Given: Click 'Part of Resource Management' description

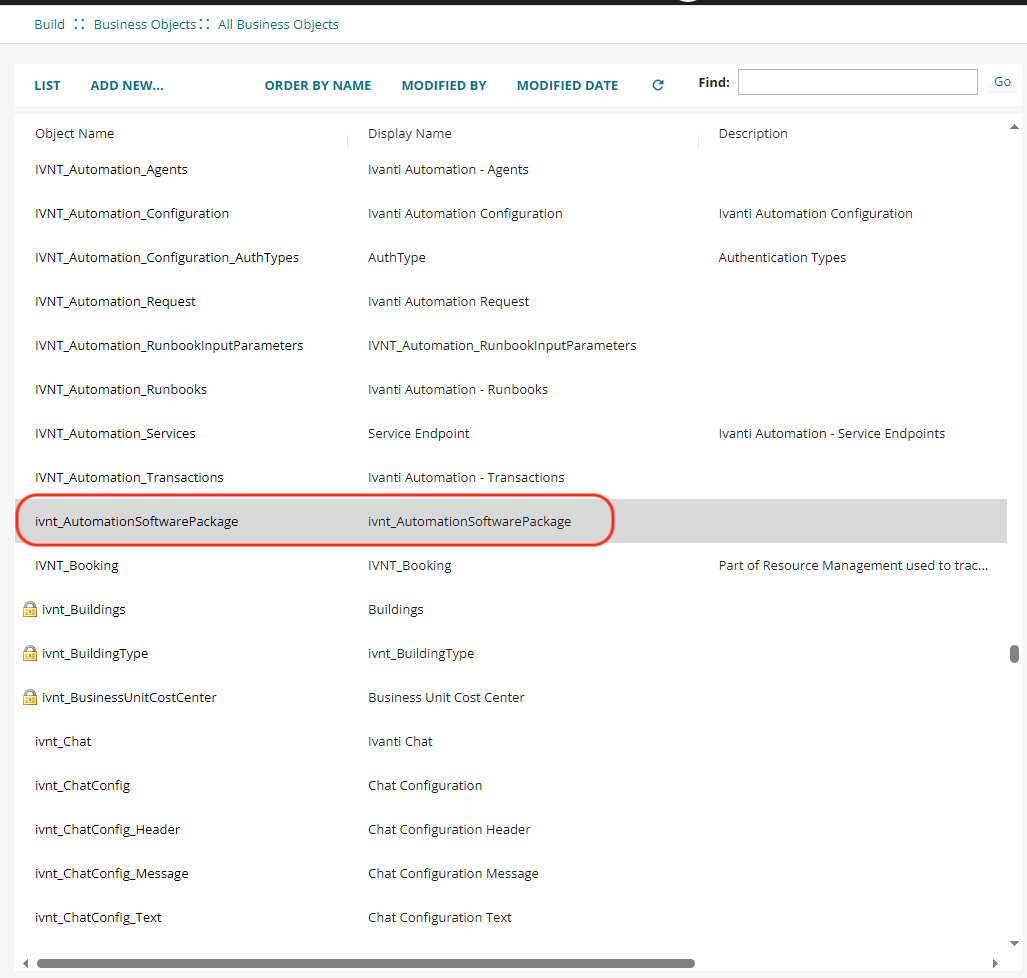Looking at the screenshot, I should point(853,565).
